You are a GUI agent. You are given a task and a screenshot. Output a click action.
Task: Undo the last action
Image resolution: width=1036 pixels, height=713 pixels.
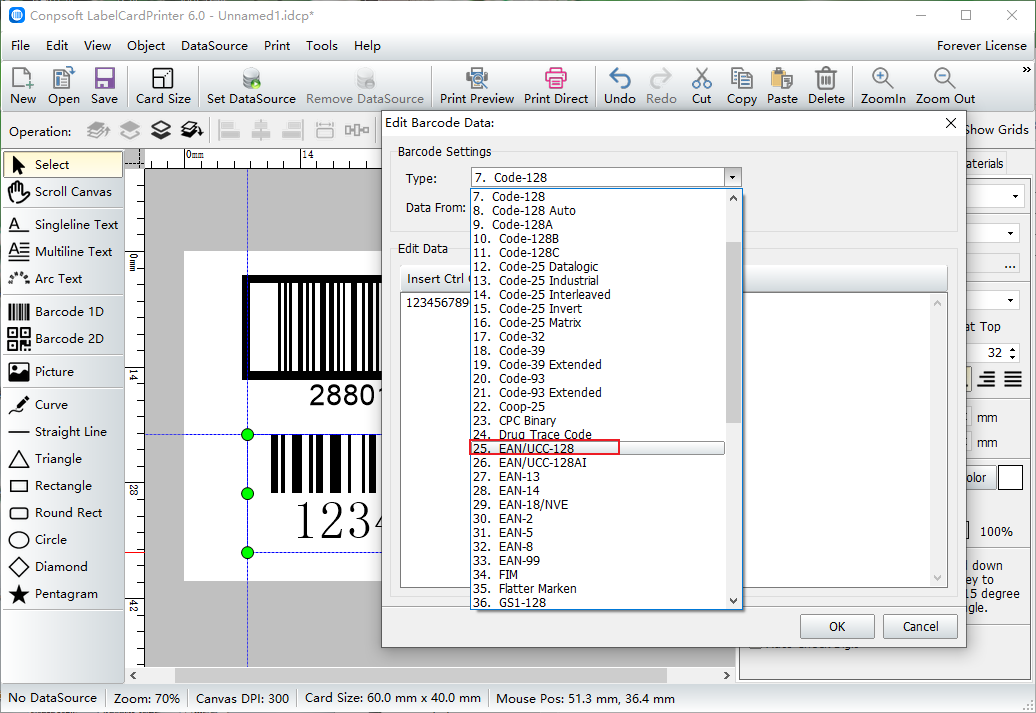click(x=620, y=86)
